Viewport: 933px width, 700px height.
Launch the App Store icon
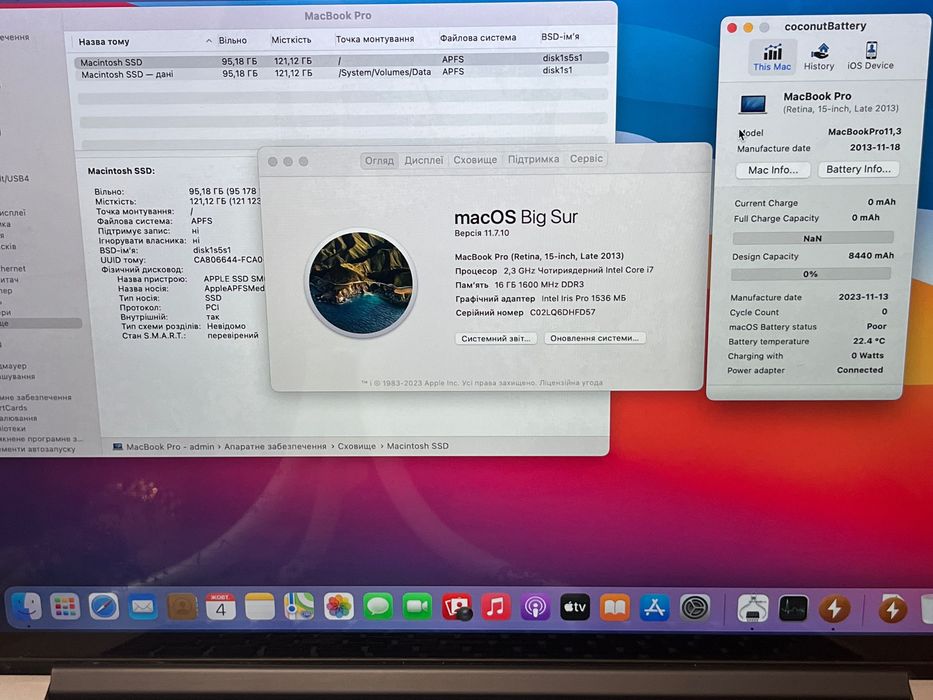point(655,608)
